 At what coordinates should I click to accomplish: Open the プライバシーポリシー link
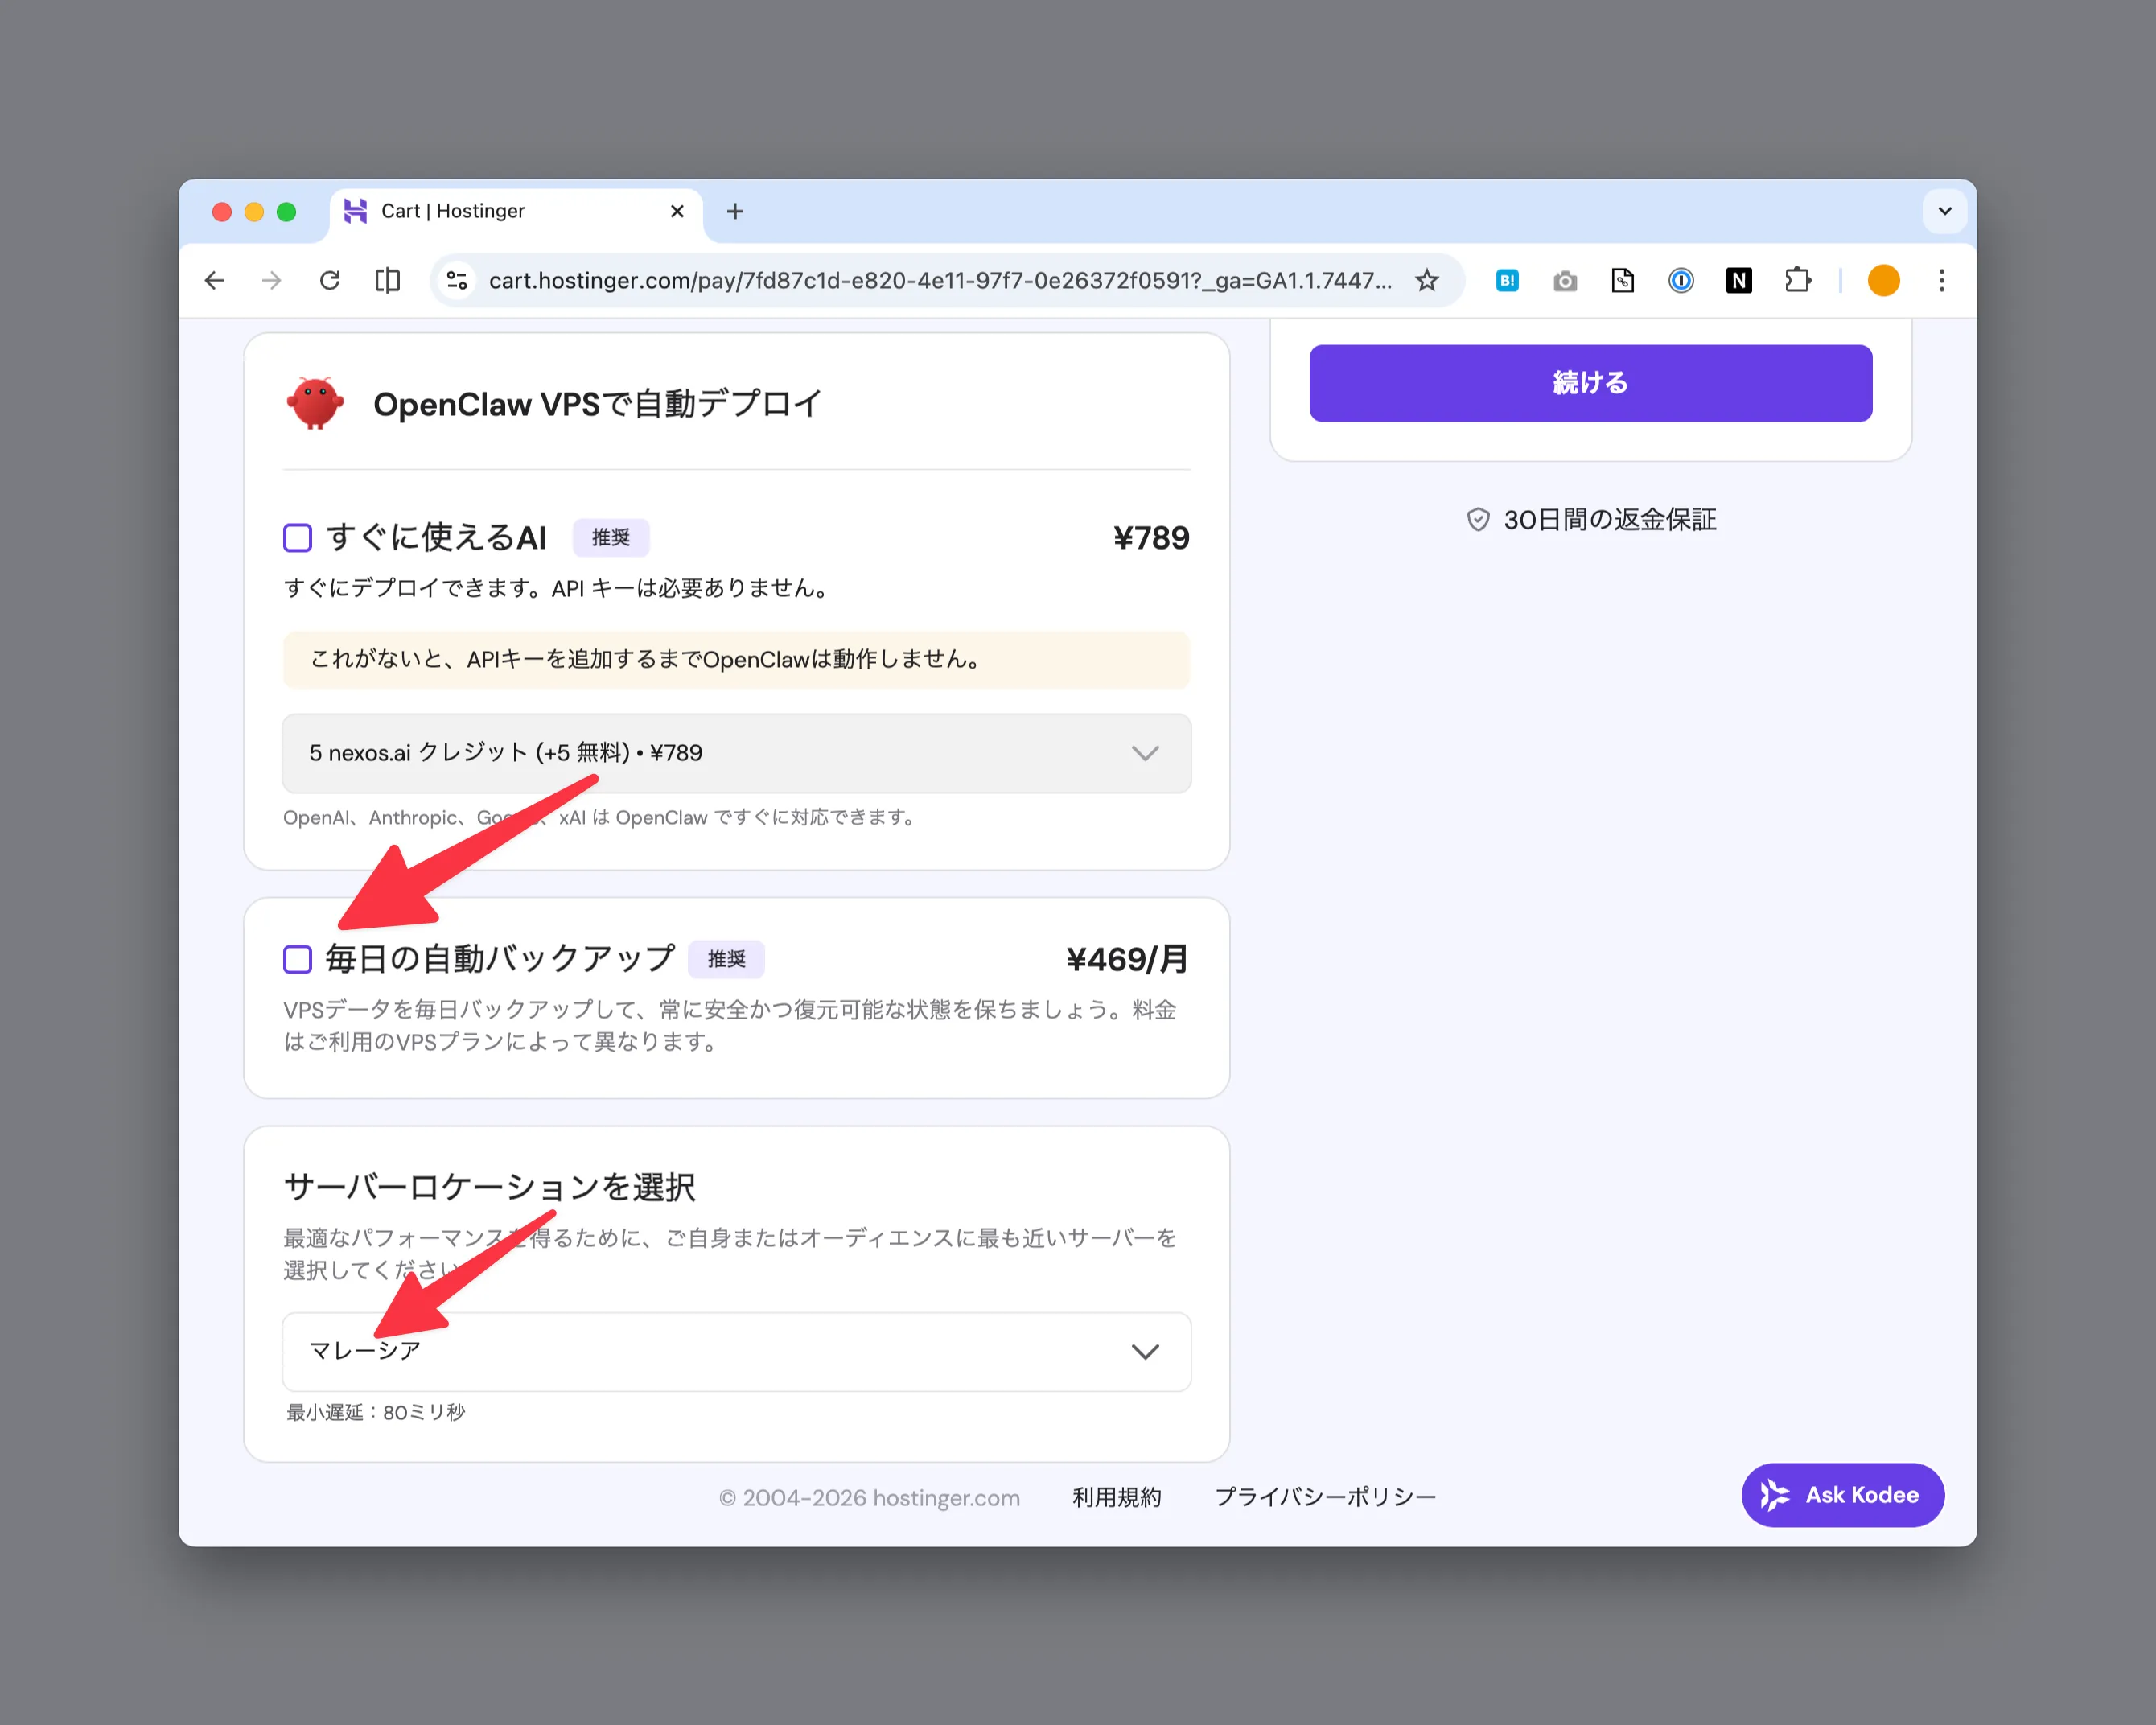pyautogui.click(x=1325, y=1496)
